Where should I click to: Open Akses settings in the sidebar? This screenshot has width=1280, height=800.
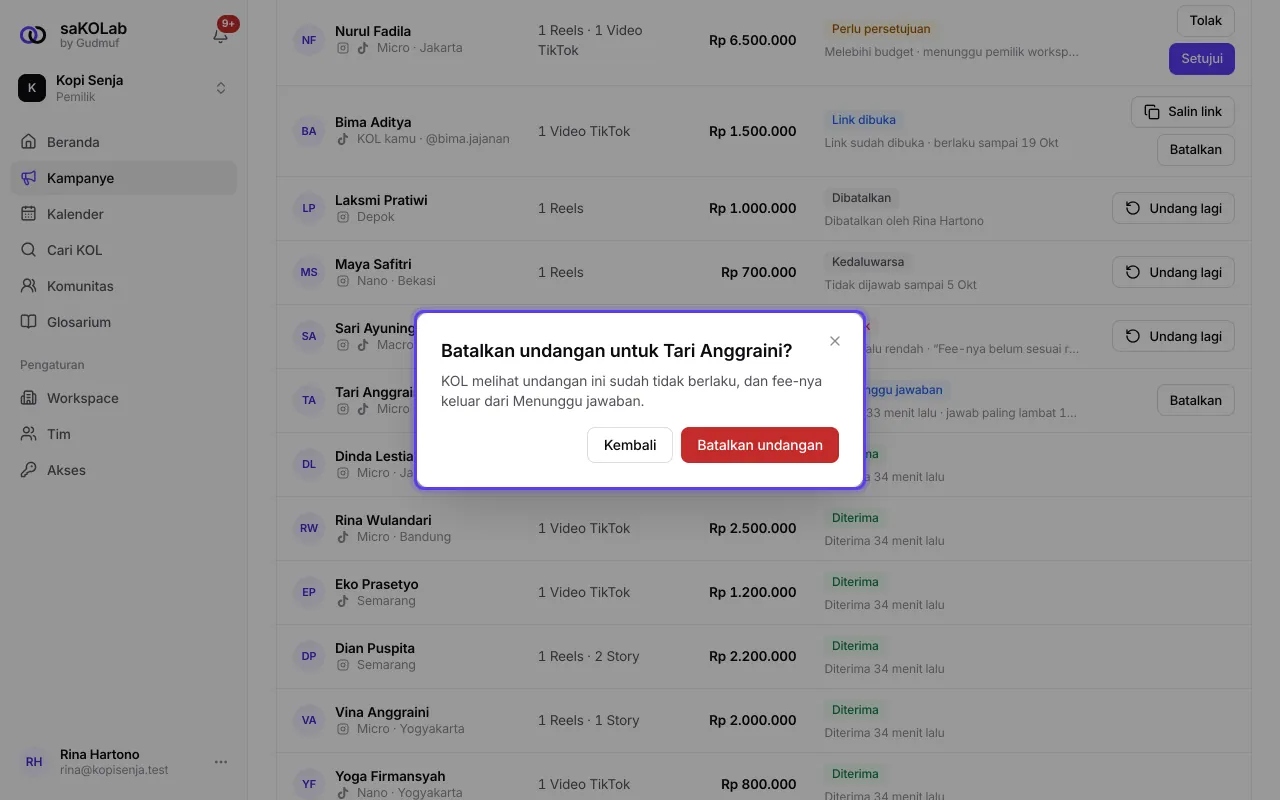(123, 470)
